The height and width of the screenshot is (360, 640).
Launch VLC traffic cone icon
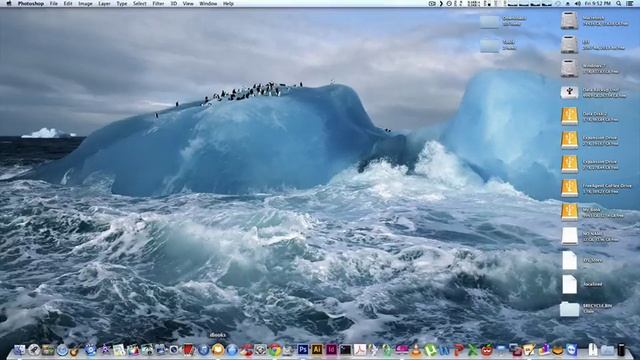(416, 350)
